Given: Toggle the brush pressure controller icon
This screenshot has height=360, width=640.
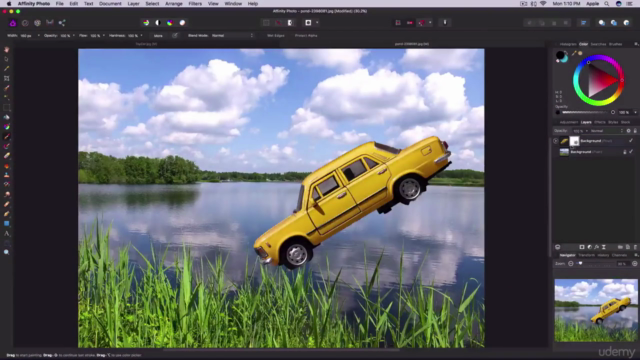Looking at the screenshot, I should coord(175,36).
